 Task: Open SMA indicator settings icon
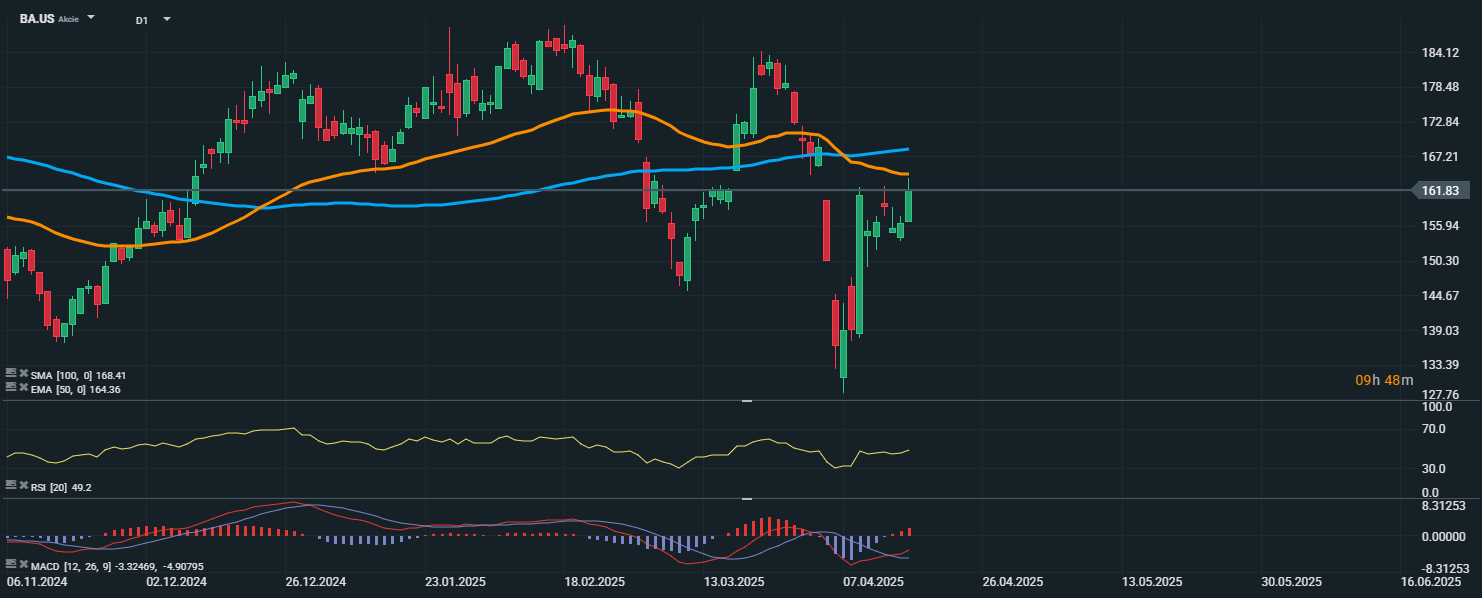point(11,374)
